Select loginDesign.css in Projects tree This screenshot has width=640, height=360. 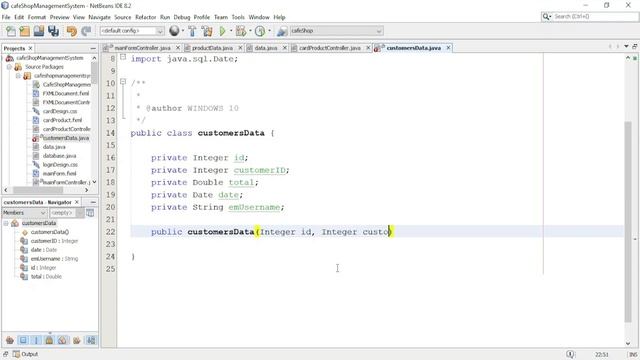click(60, 165)
